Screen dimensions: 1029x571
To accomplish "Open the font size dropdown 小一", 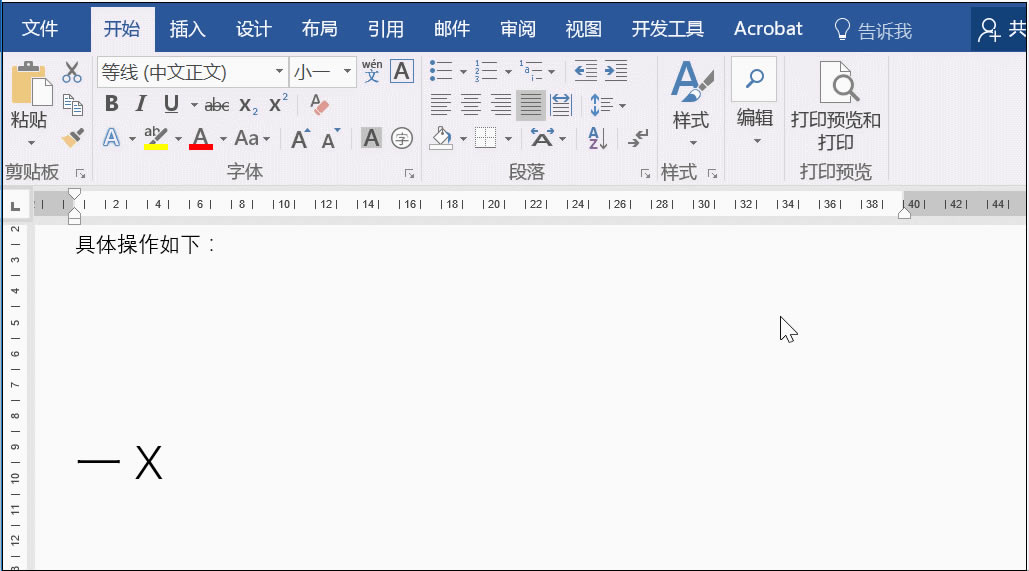I will click(347, 72).
